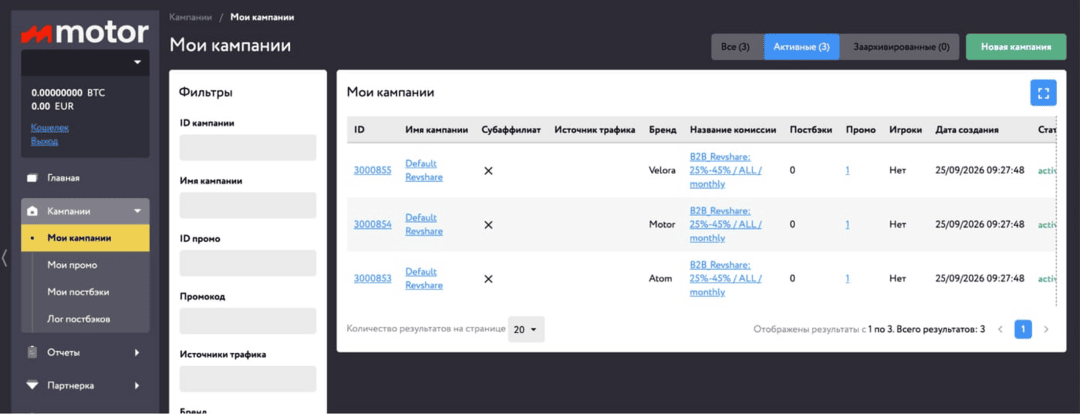Focus the Промокод filter field

pos(247,321)
